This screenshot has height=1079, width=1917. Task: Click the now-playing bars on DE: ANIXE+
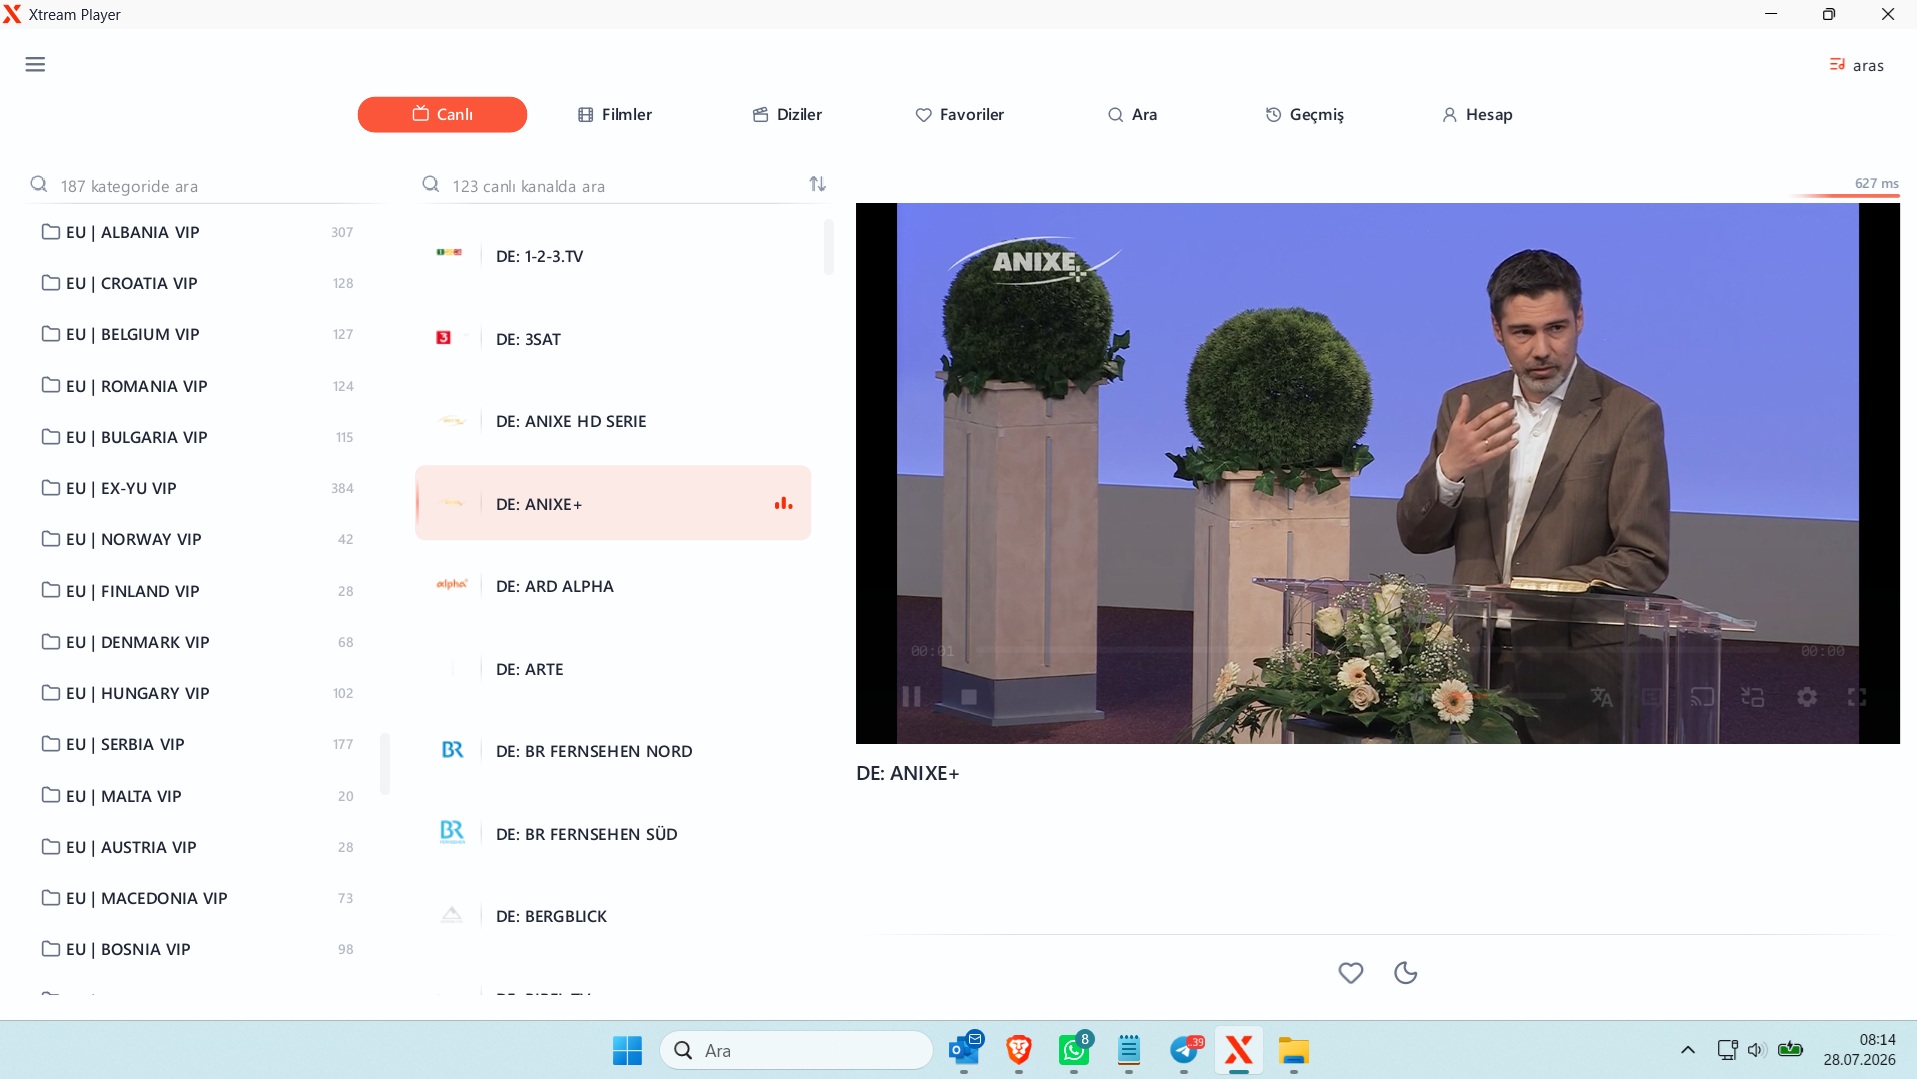point(783,504)
